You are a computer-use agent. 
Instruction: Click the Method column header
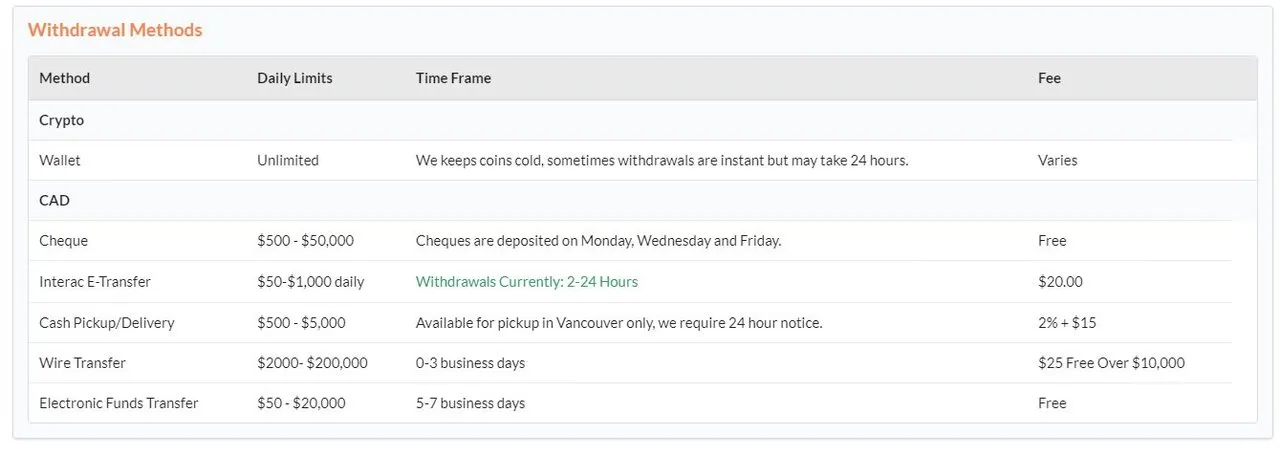64,78
